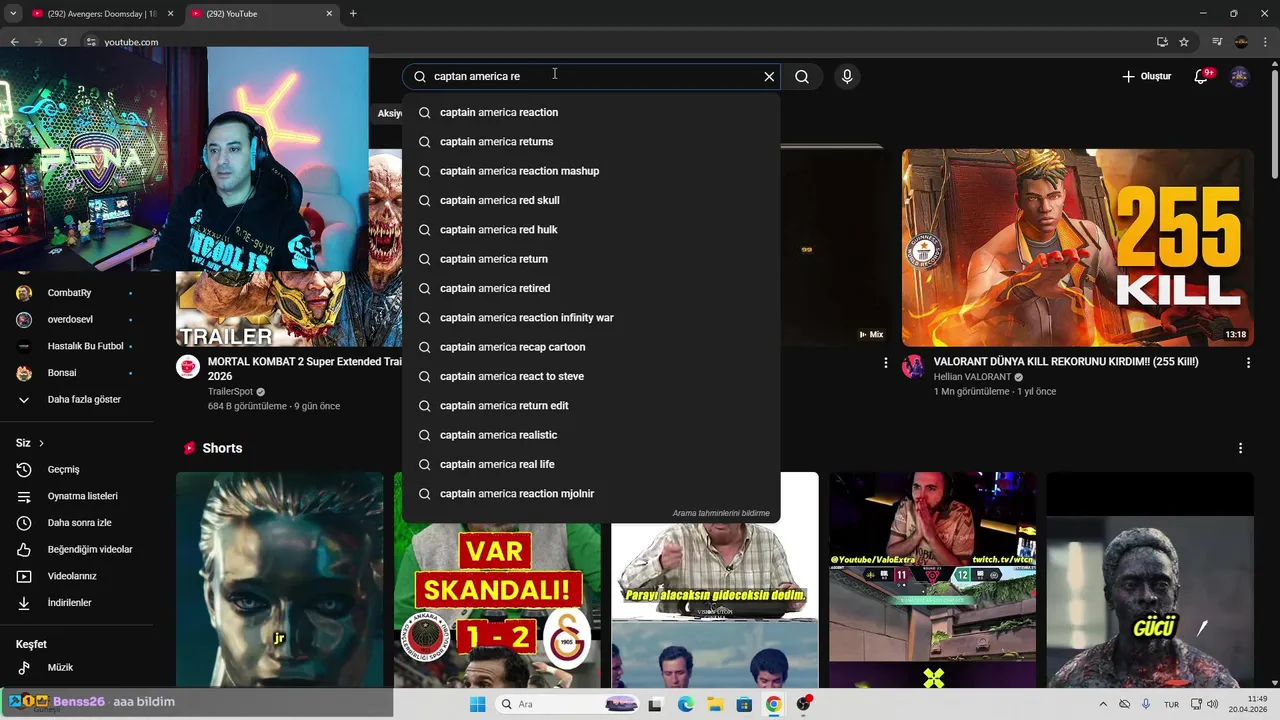
Task: Reload the page with refresh icon
Action: pyautogui.click(x=62, y=42)
